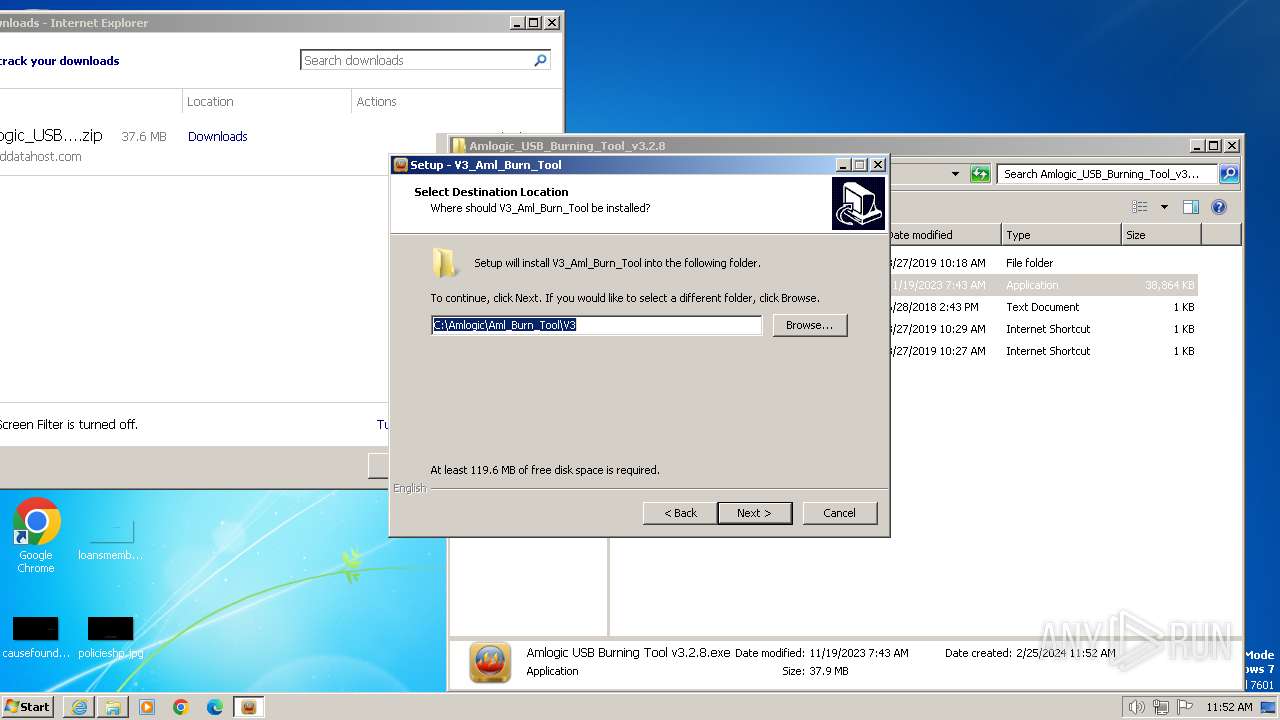The width and height of the screenshot is (1280, 720).
Task: Sort files by Type column
Action: [1061, 235]
